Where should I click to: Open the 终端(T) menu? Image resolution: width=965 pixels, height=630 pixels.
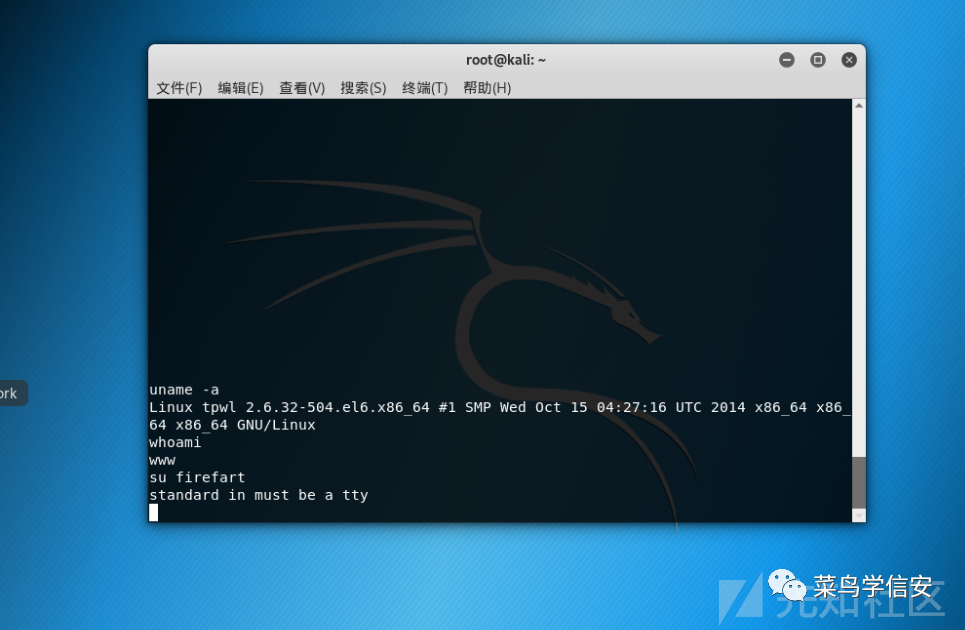coord(425,88)
